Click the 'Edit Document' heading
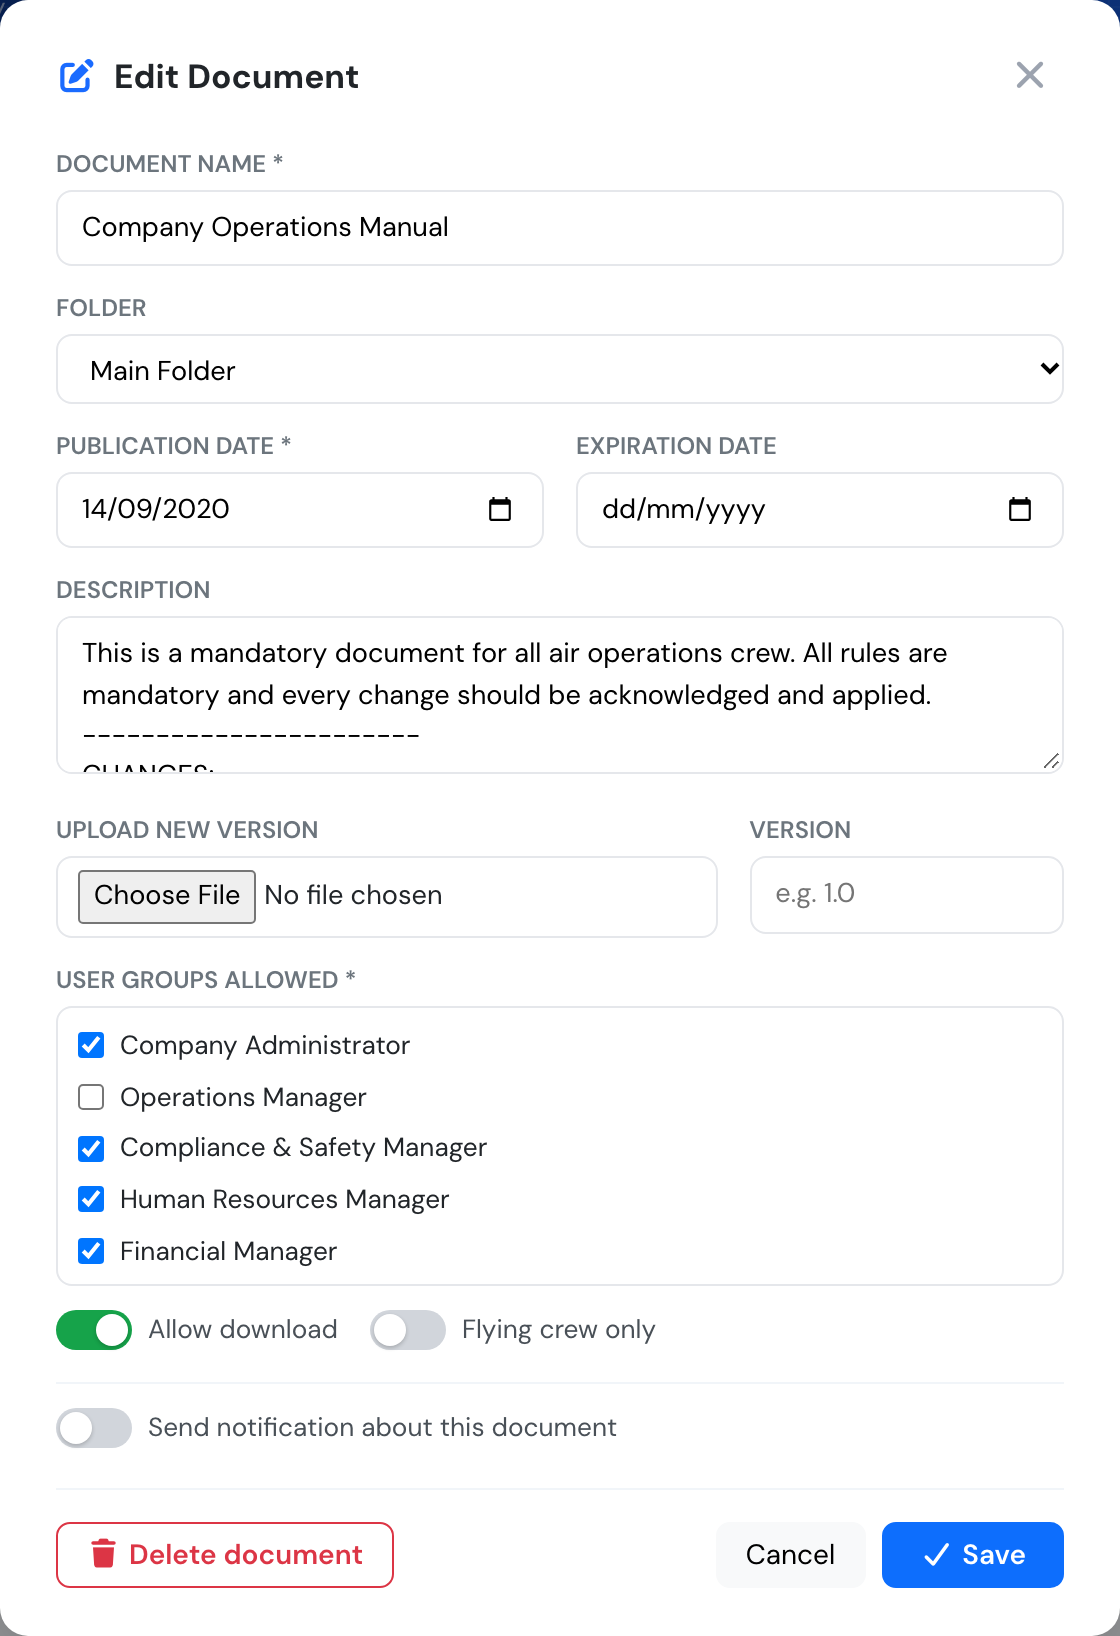 237,77
